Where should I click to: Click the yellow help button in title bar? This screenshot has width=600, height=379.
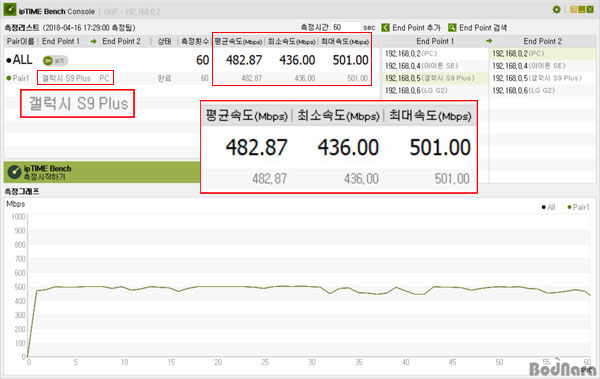click(x=573, y=10)
